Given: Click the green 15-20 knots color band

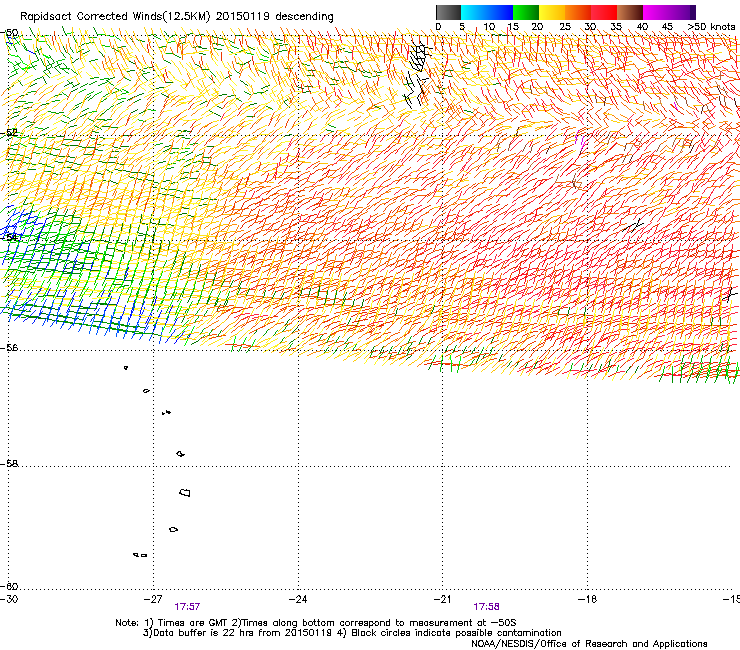Looking at the screenshot, I should (526, 12).
